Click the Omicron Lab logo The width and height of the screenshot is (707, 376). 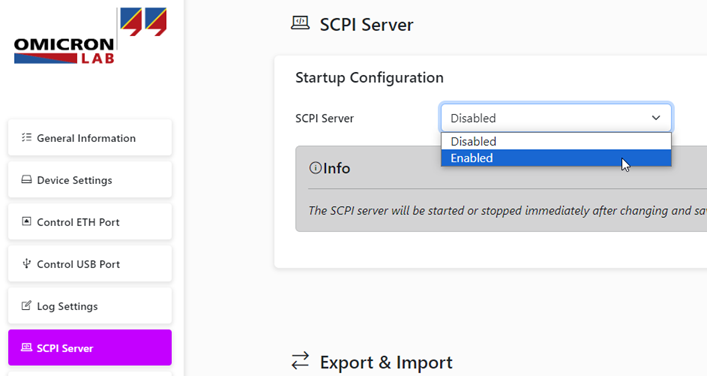[x=90, y=36]
